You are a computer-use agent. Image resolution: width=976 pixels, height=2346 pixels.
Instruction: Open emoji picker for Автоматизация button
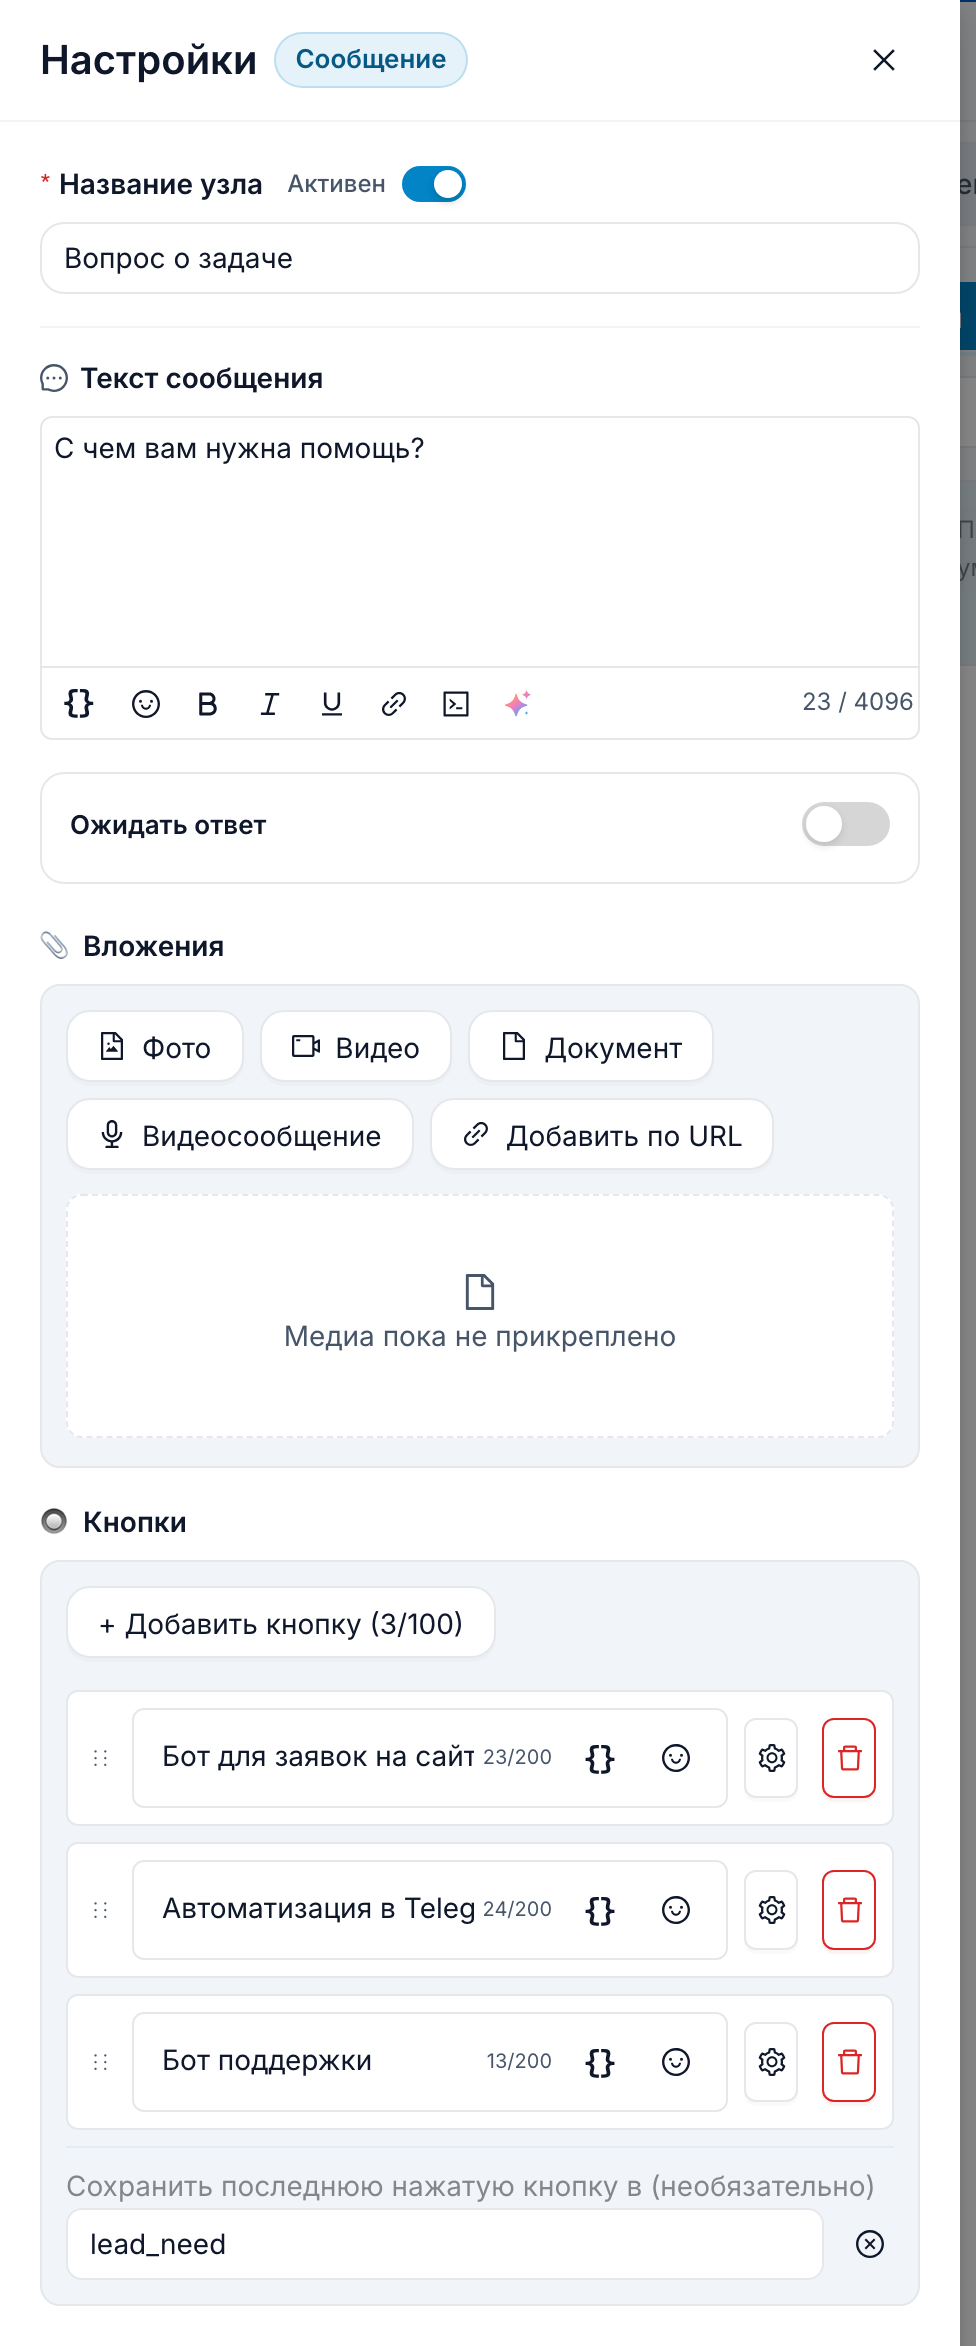tap(676, 1910)
